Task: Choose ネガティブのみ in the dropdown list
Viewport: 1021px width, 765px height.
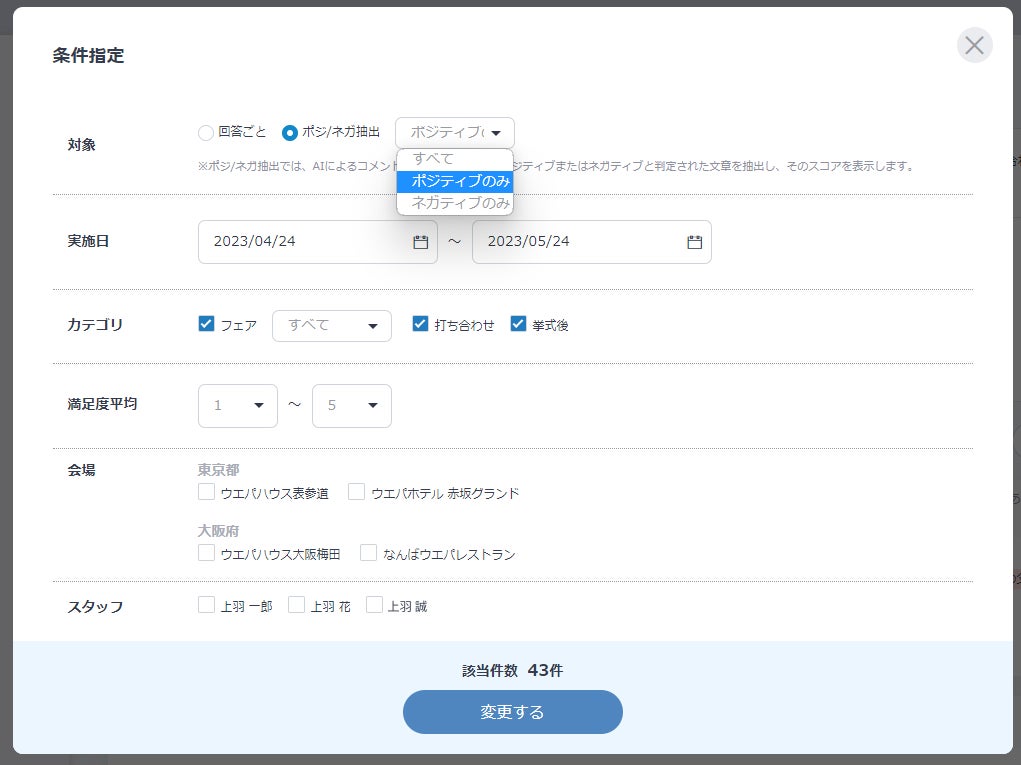Action: [455, 203]
